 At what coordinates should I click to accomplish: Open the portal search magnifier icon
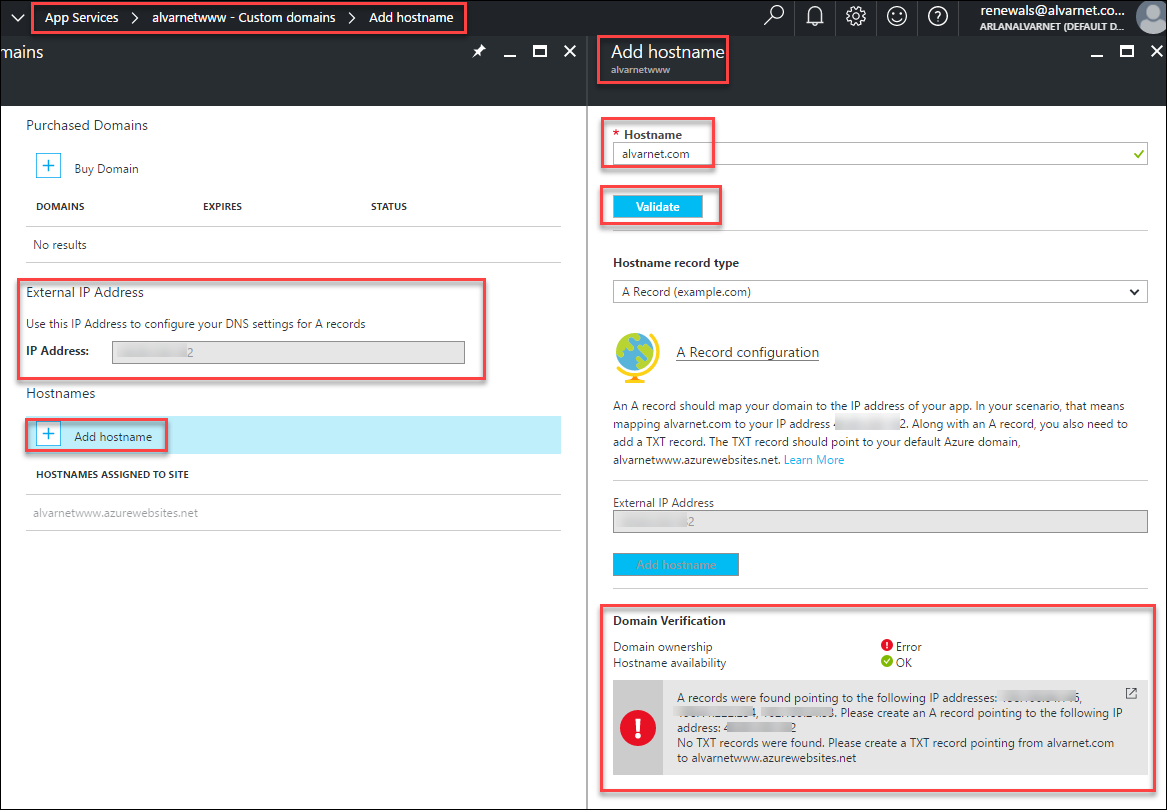(x=774, y=16)
